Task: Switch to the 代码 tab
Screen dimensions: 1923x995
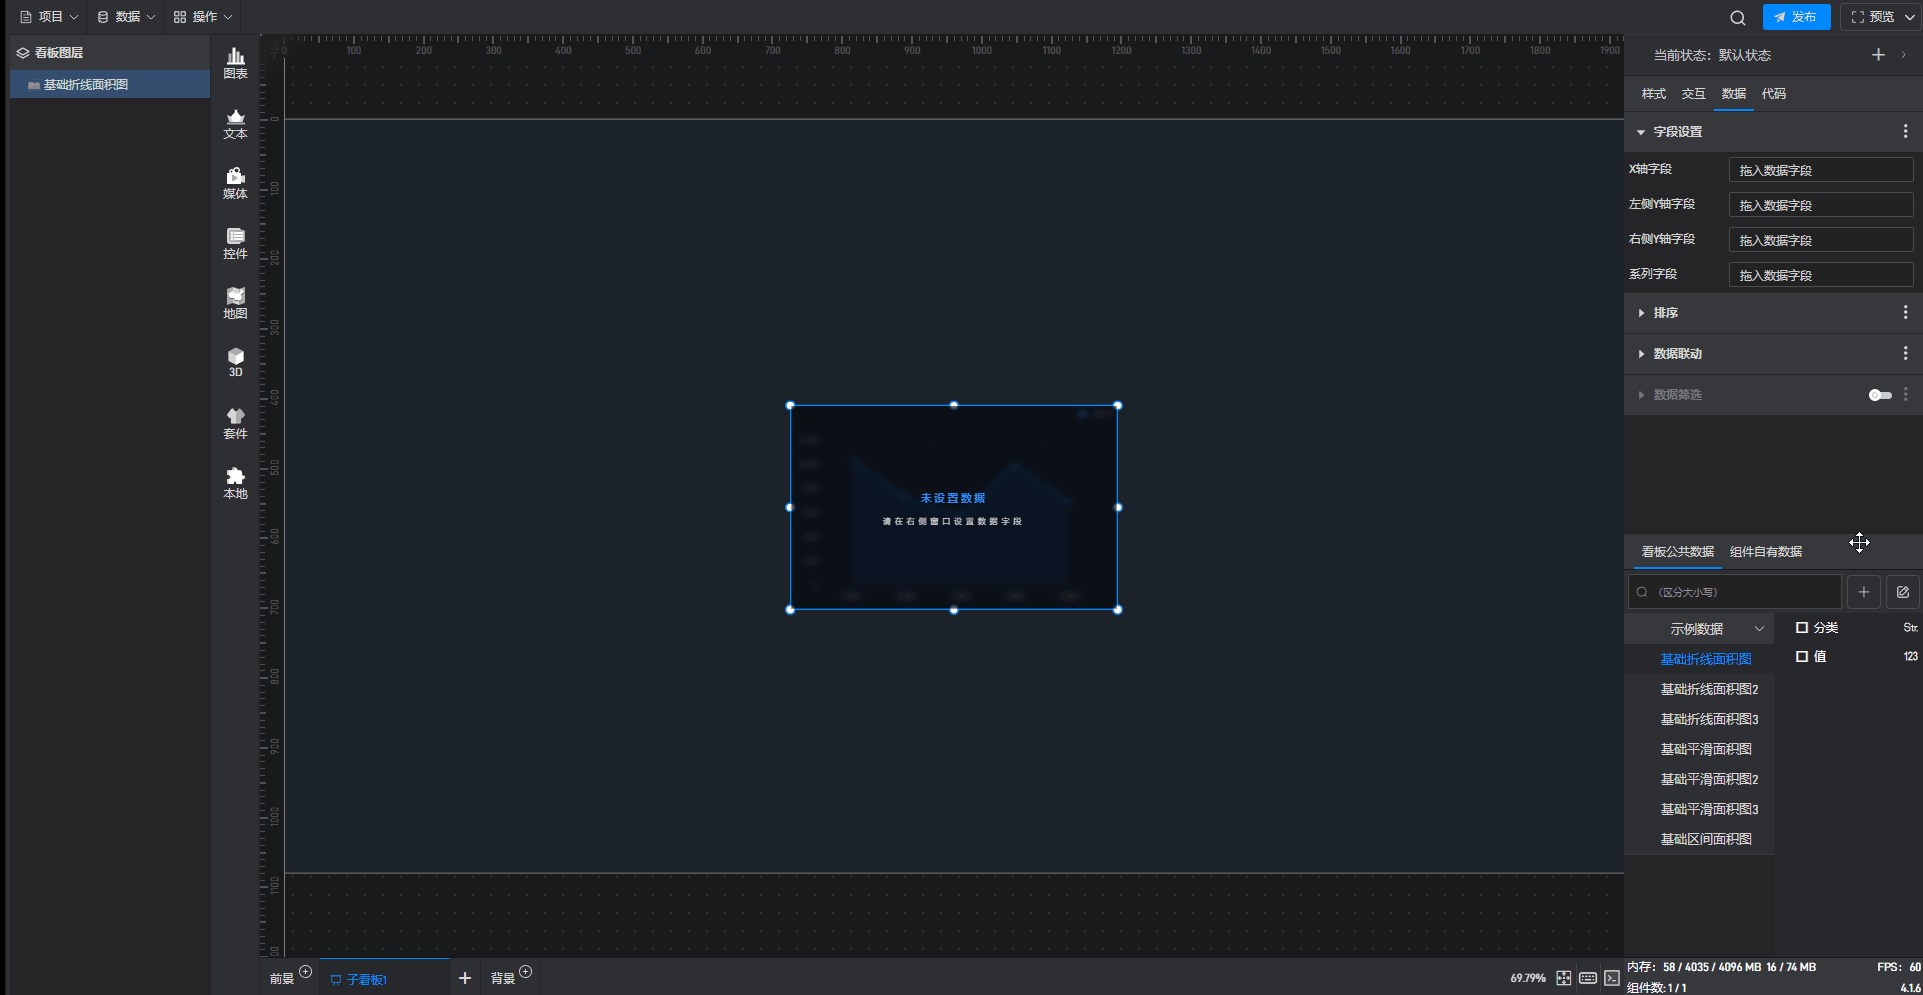Action: 1774,94
